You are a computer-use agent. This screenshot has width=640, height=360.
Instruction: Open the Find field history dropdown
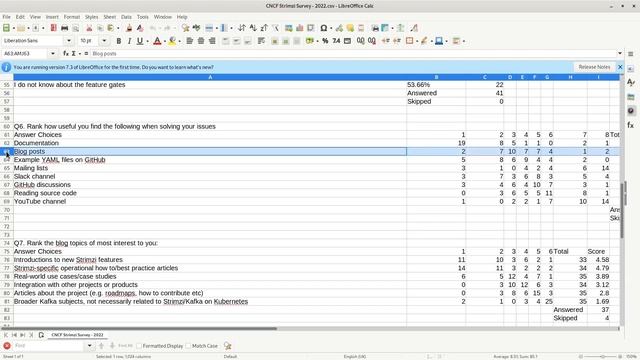click(x=89, y=346)
